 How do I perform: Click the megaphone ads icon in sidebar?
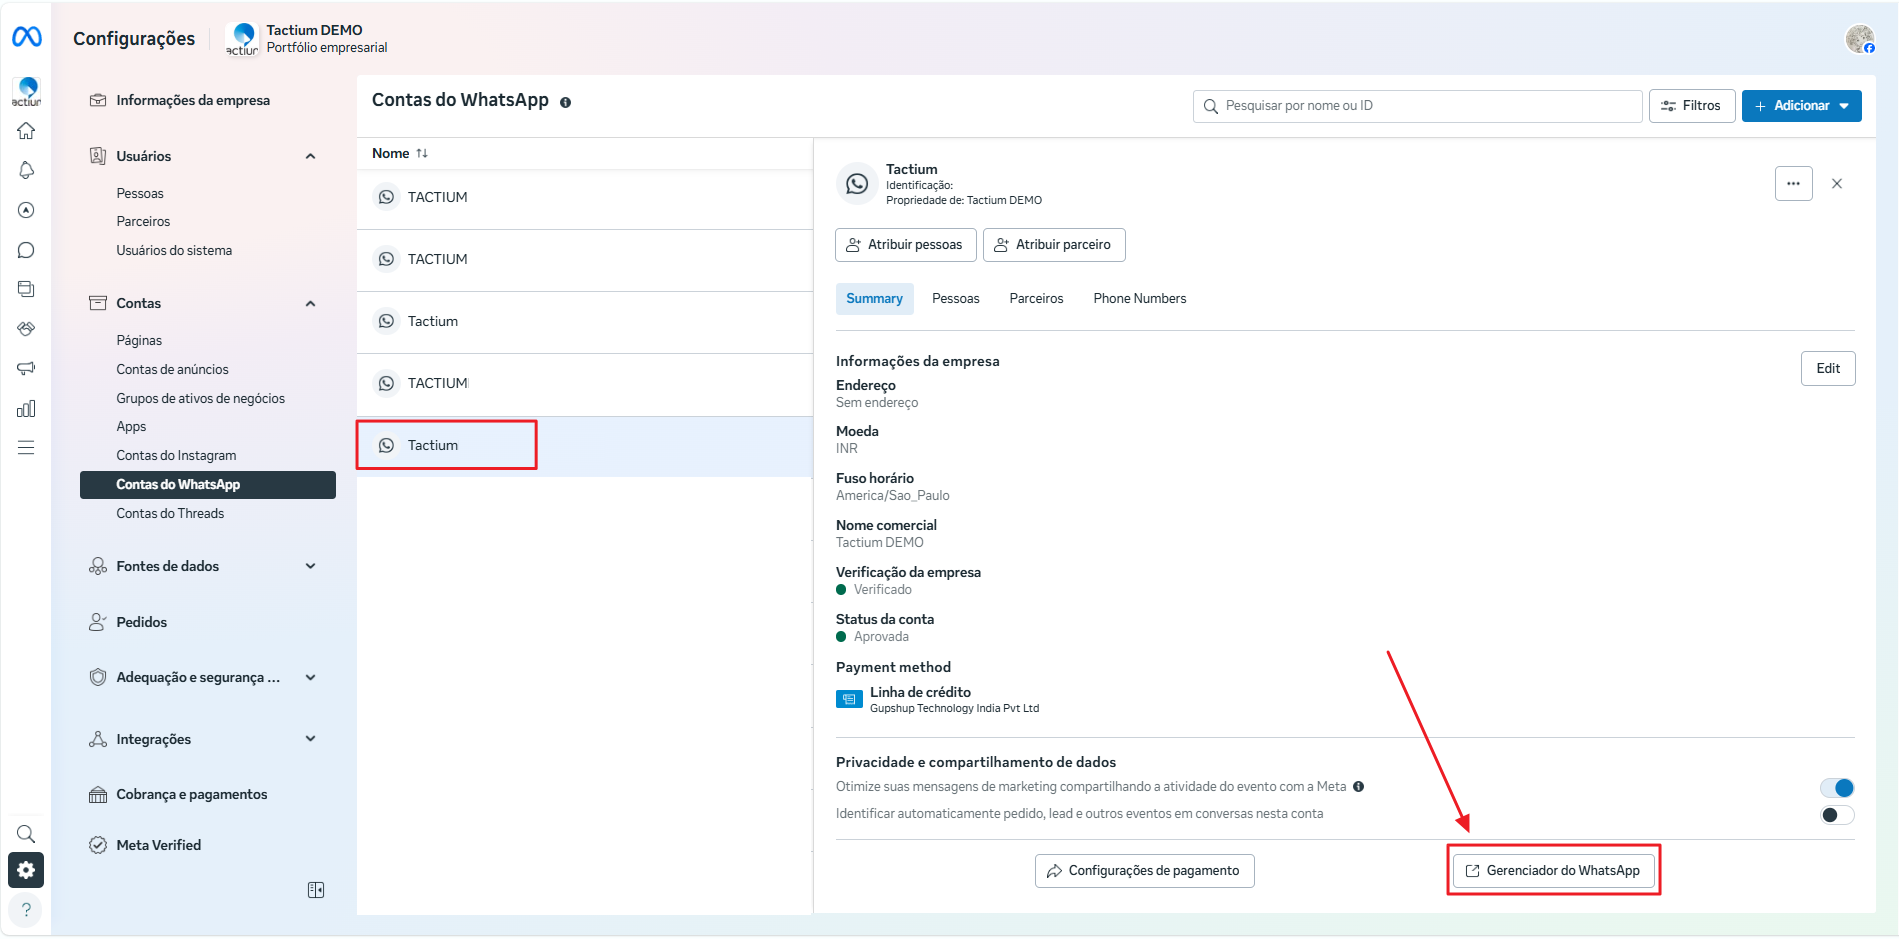click(x=26, y=368)
